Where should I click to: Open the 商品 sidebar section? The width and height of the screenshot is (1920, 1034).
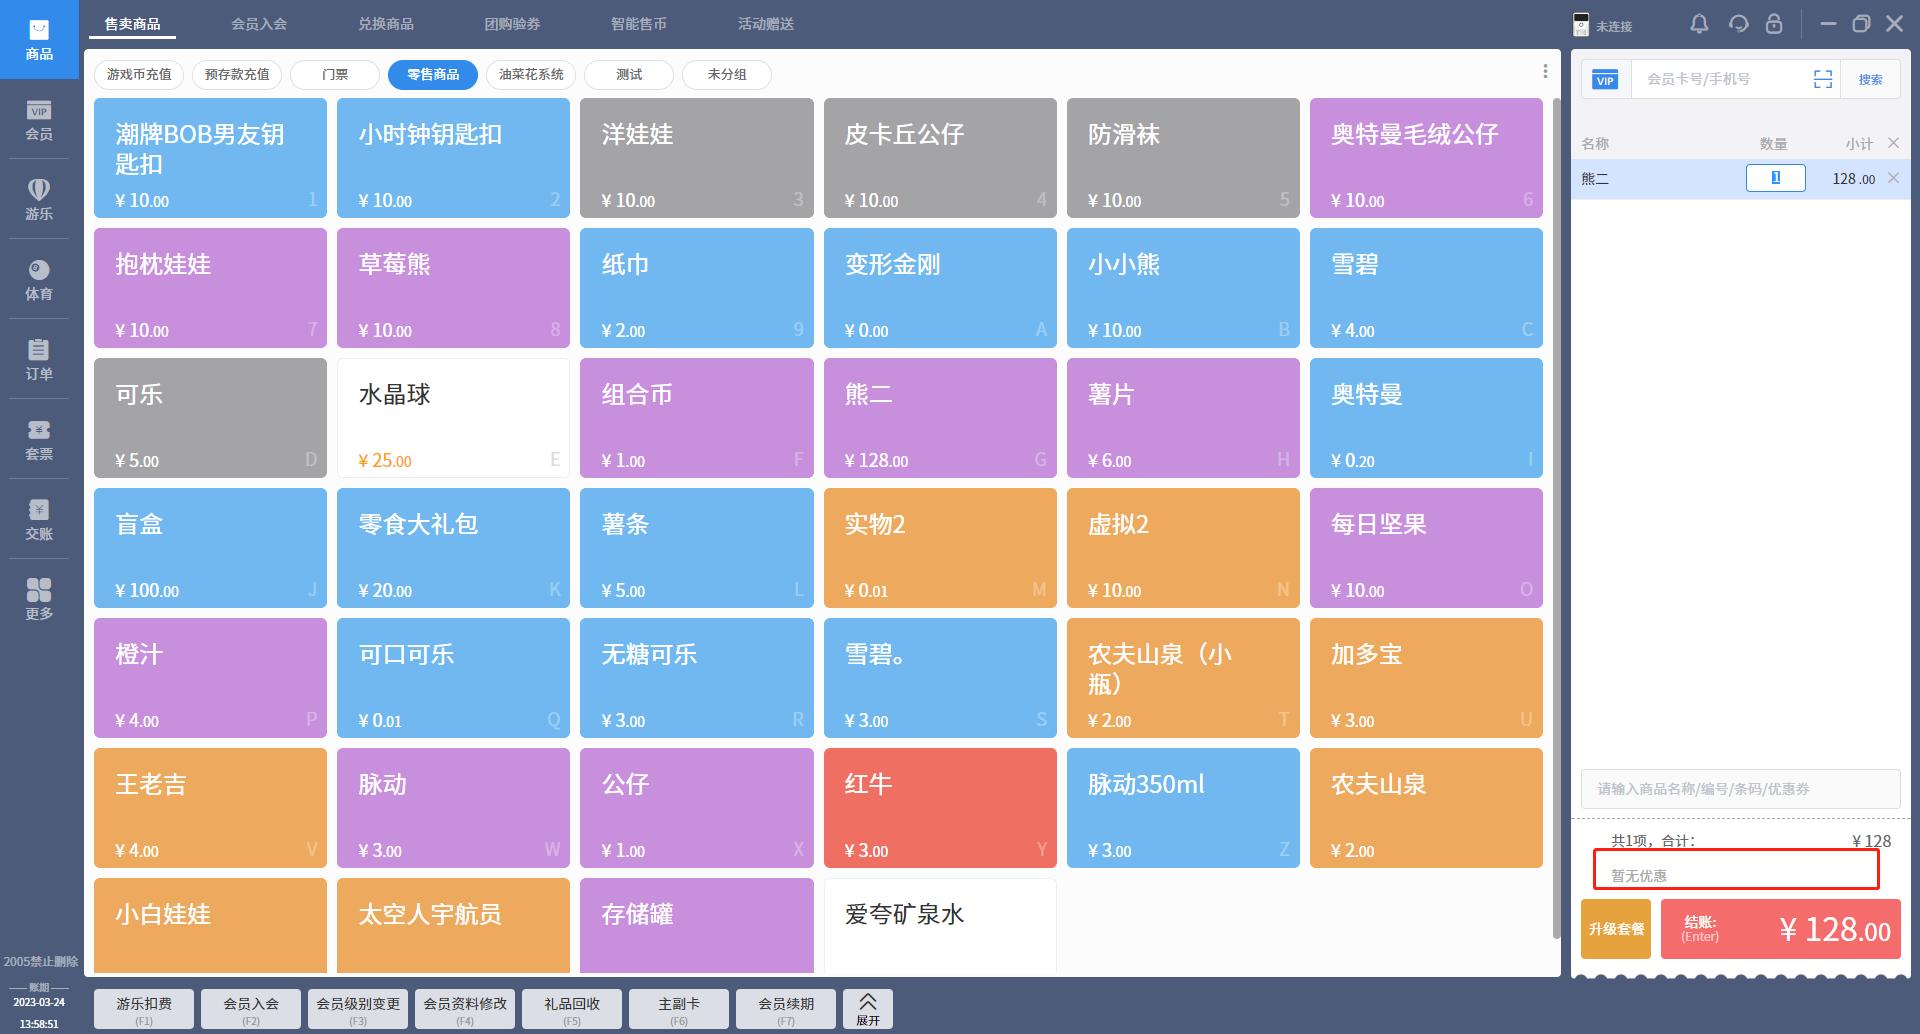tap(39, 40)
